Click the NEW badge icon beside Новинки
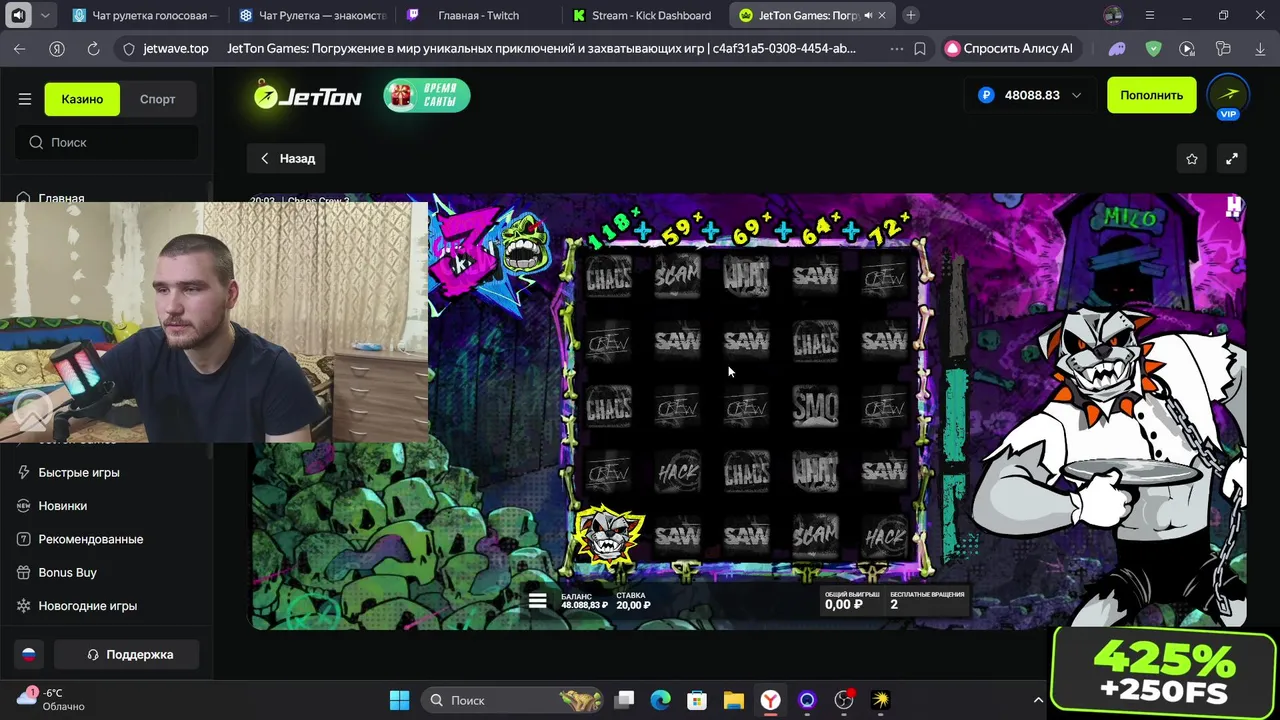Screen dimensions: 1280x720 click(x=24, y=505)
